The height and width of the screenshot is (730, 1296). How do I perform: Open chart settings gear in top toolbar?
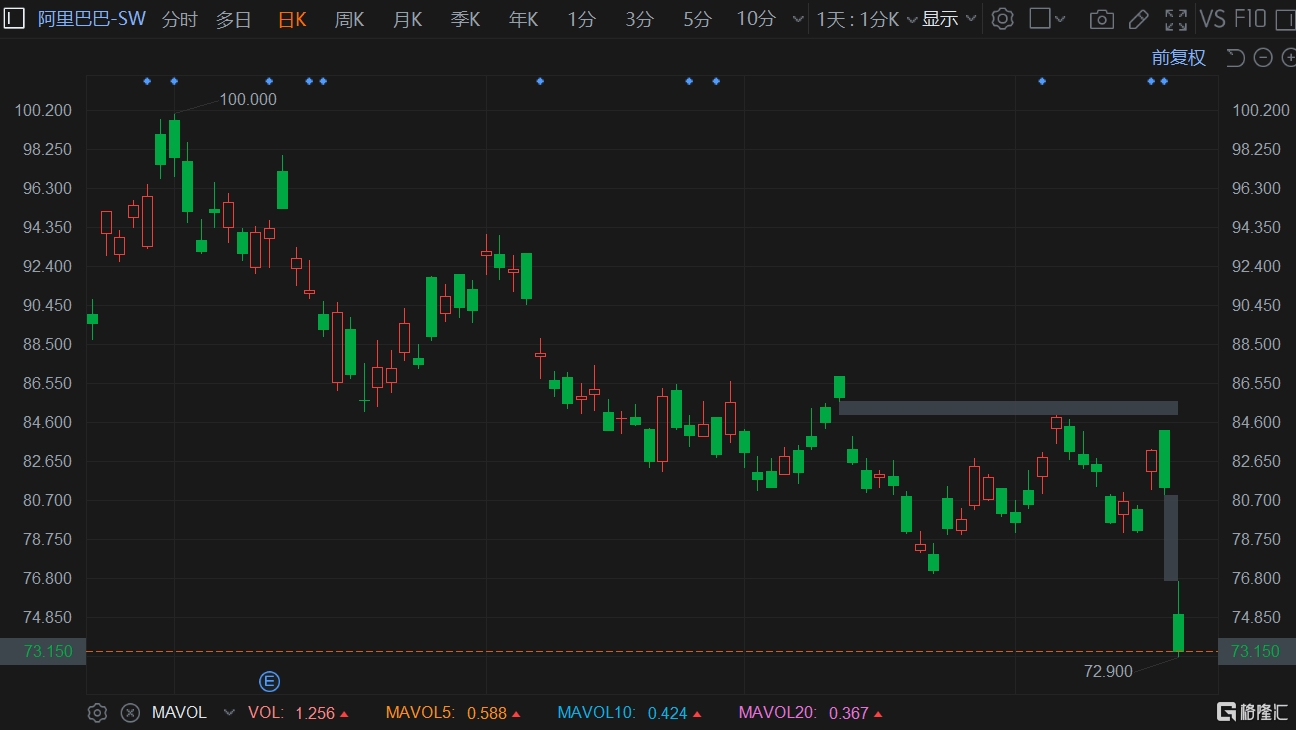coord(1003,19)
